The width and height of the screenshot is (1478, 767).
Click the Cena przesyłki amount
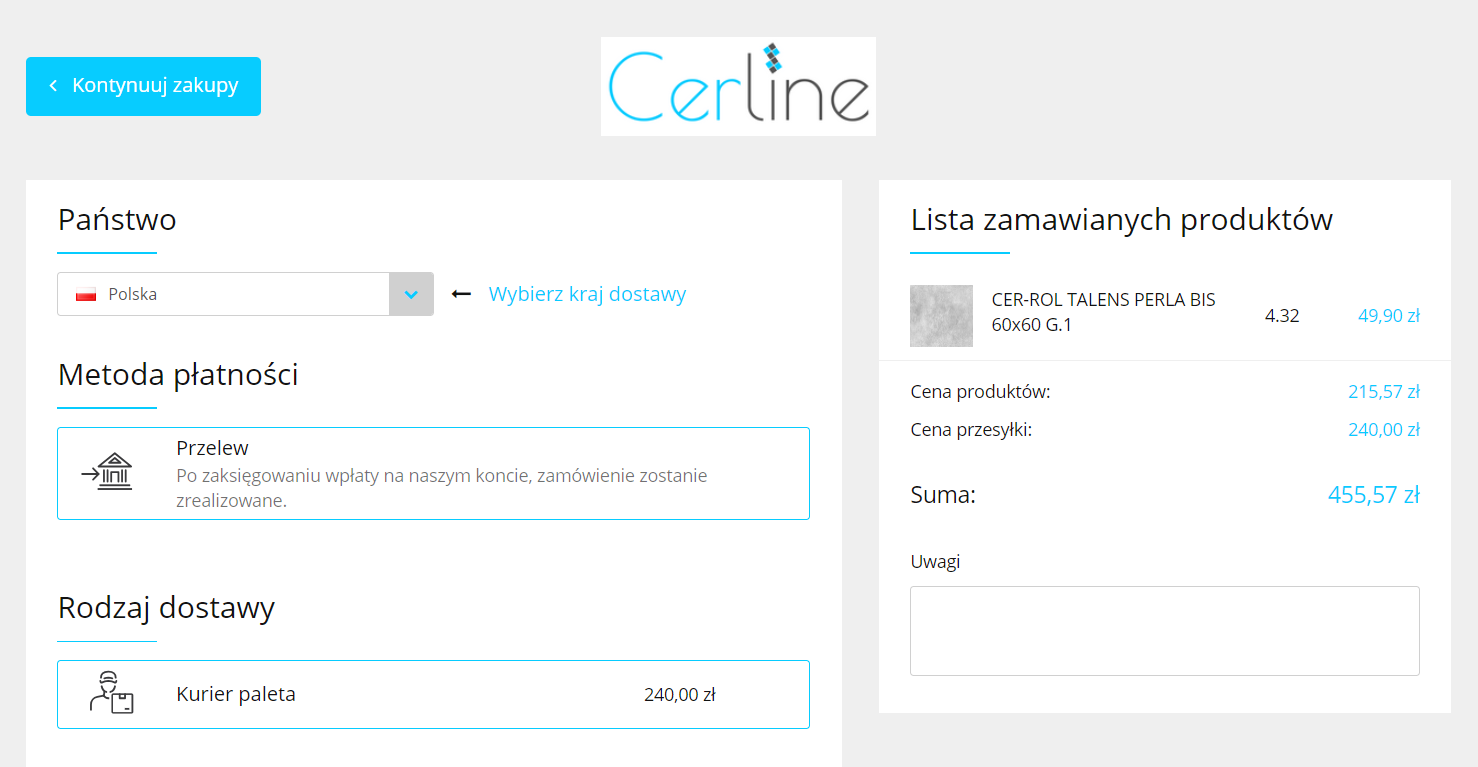click(1383, 430)
